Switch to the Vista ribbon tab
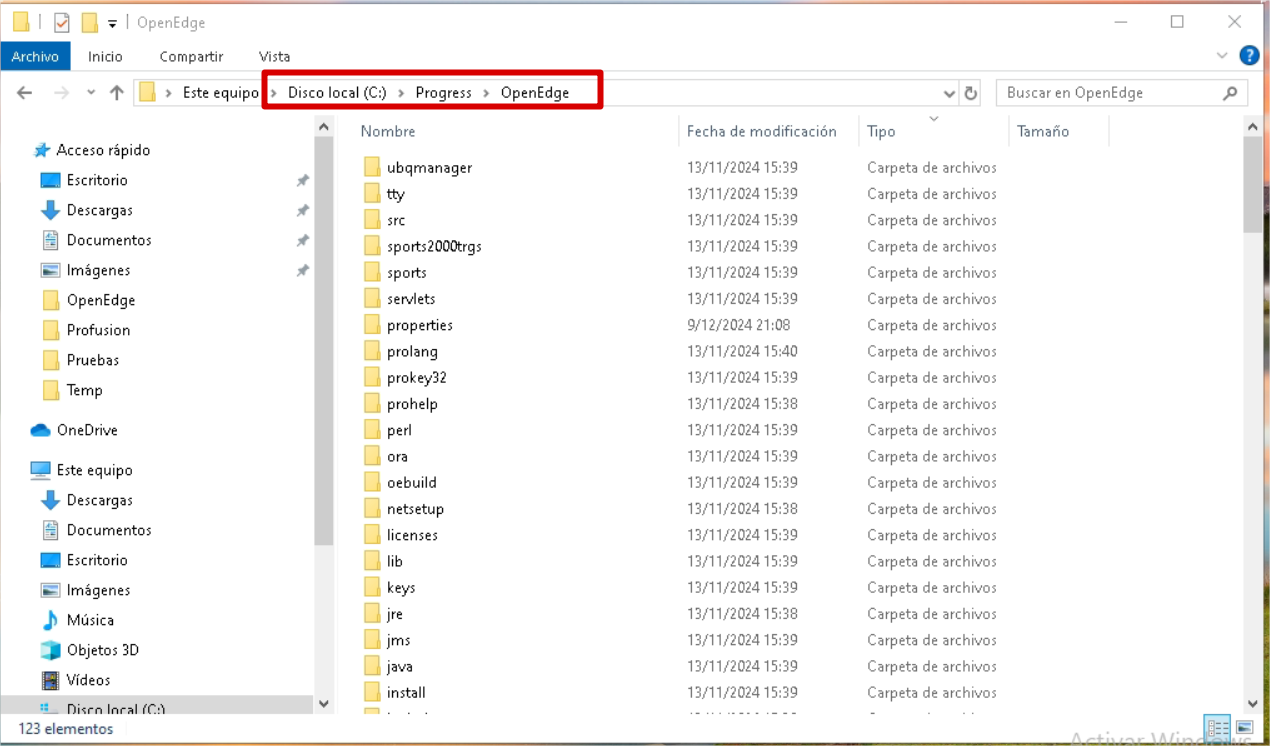Image resolution: width=1270 pixels, height=746 pixels. pos(274,57)
